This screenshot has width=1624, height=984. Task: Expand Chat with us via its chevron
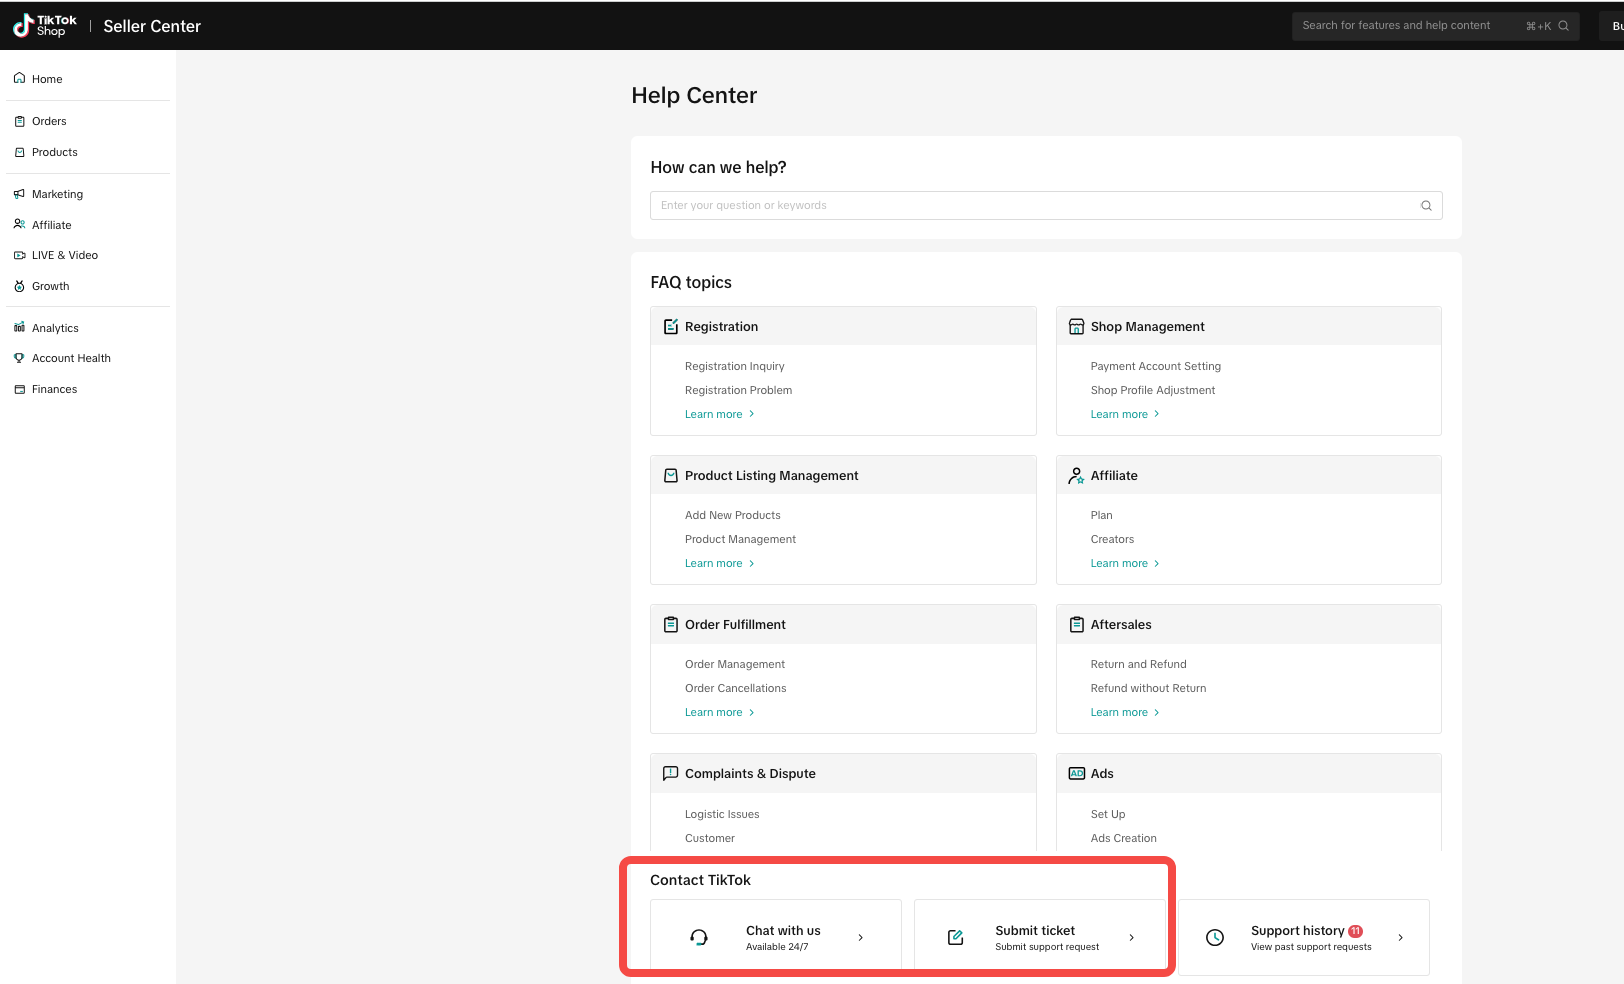click(861, 938)
